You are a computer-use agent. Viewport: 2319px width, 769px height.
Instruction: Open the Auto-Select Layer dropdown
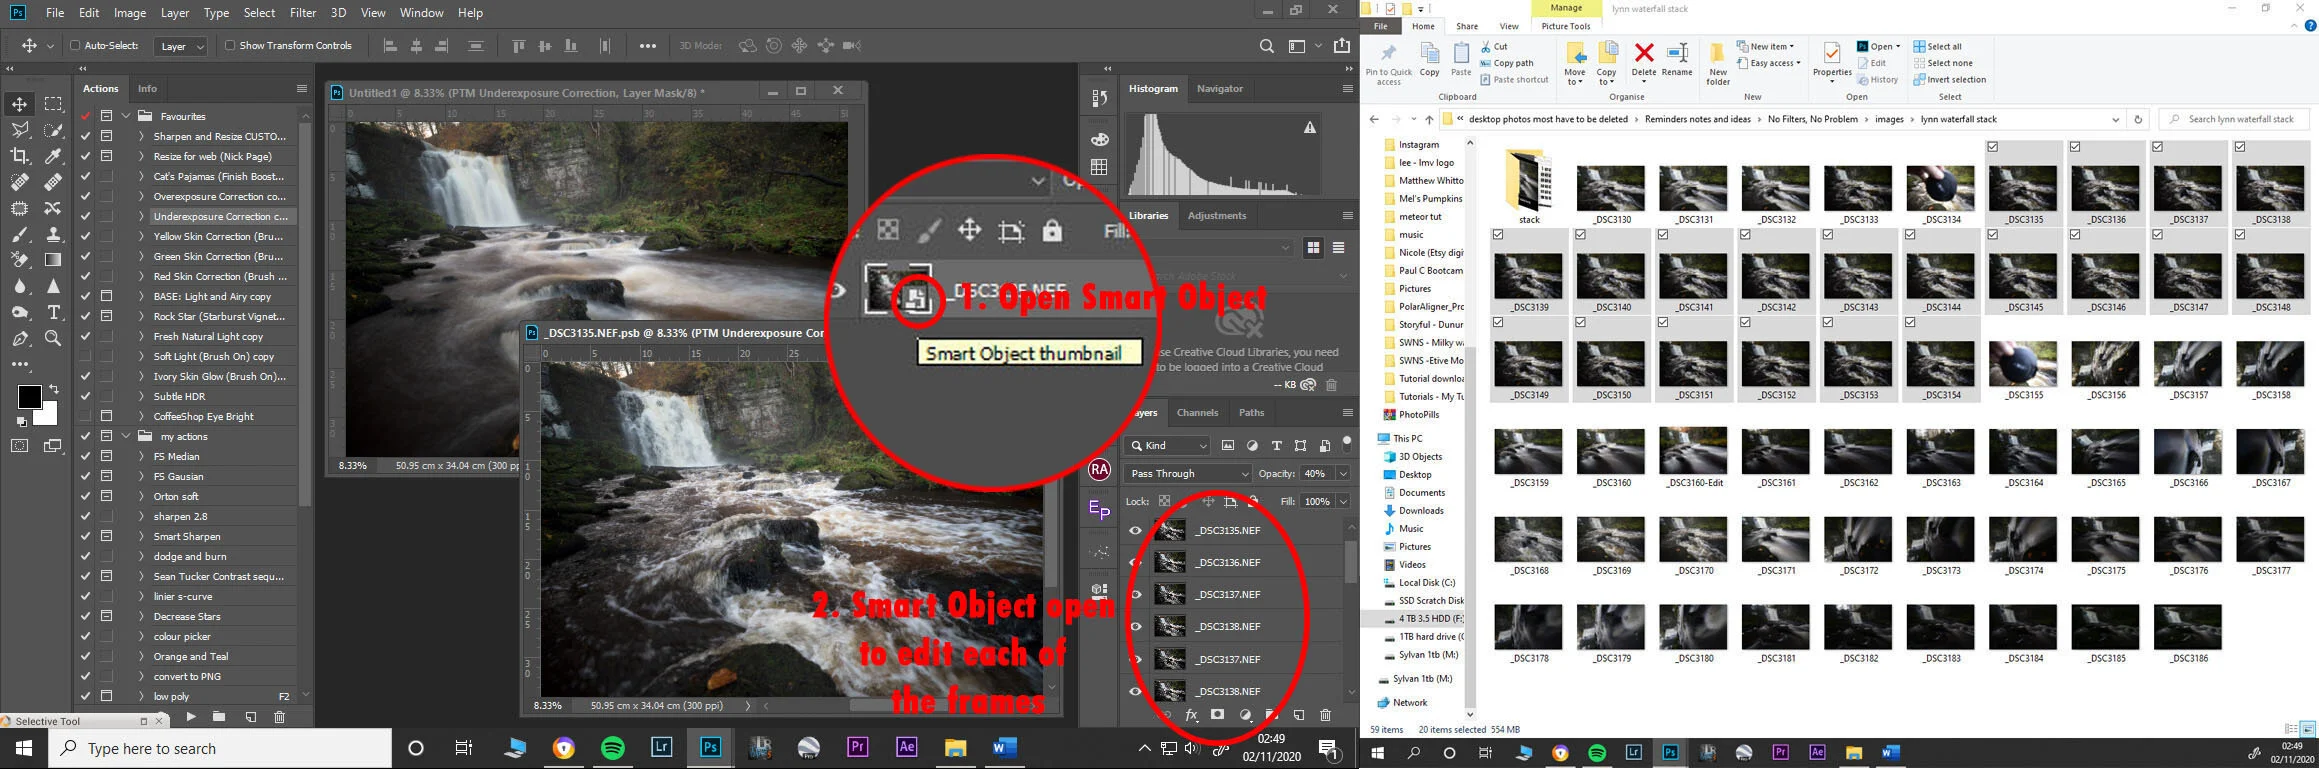coord(181,46)
